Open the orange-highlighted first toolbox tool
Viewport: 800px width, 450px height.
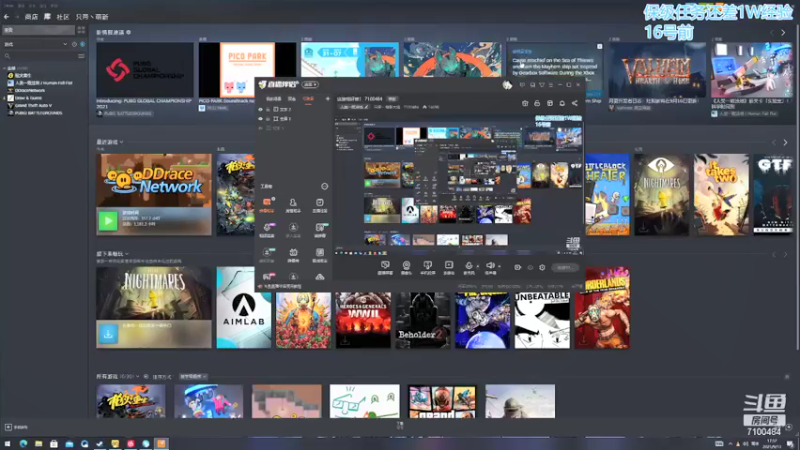[x=267, y=205]
